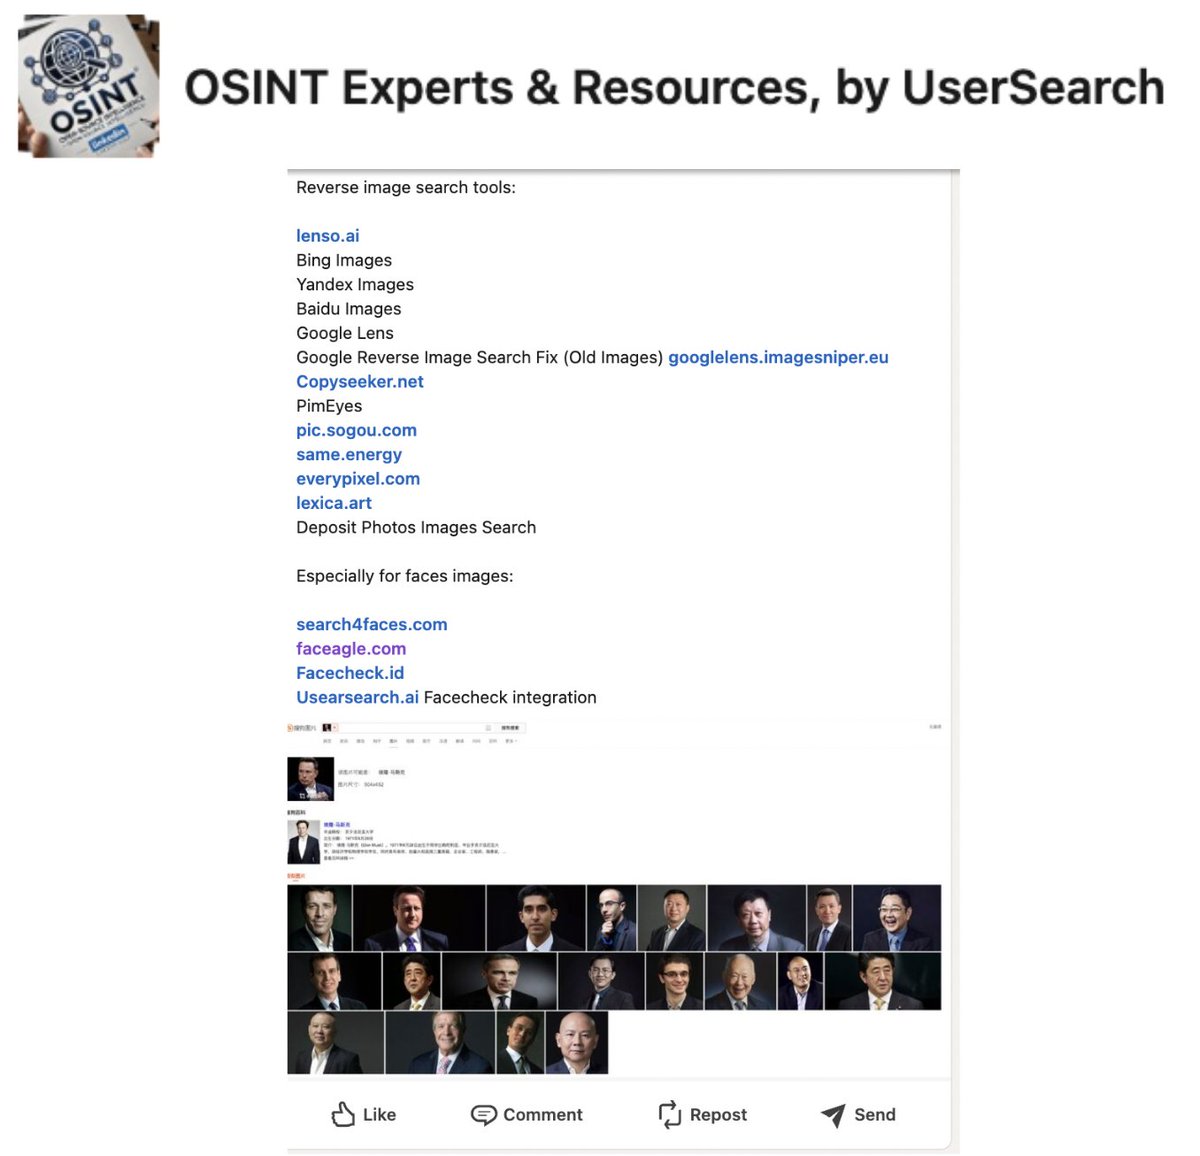Visit the lexica.art link
1200x1156 pixels.
[334, 503]
